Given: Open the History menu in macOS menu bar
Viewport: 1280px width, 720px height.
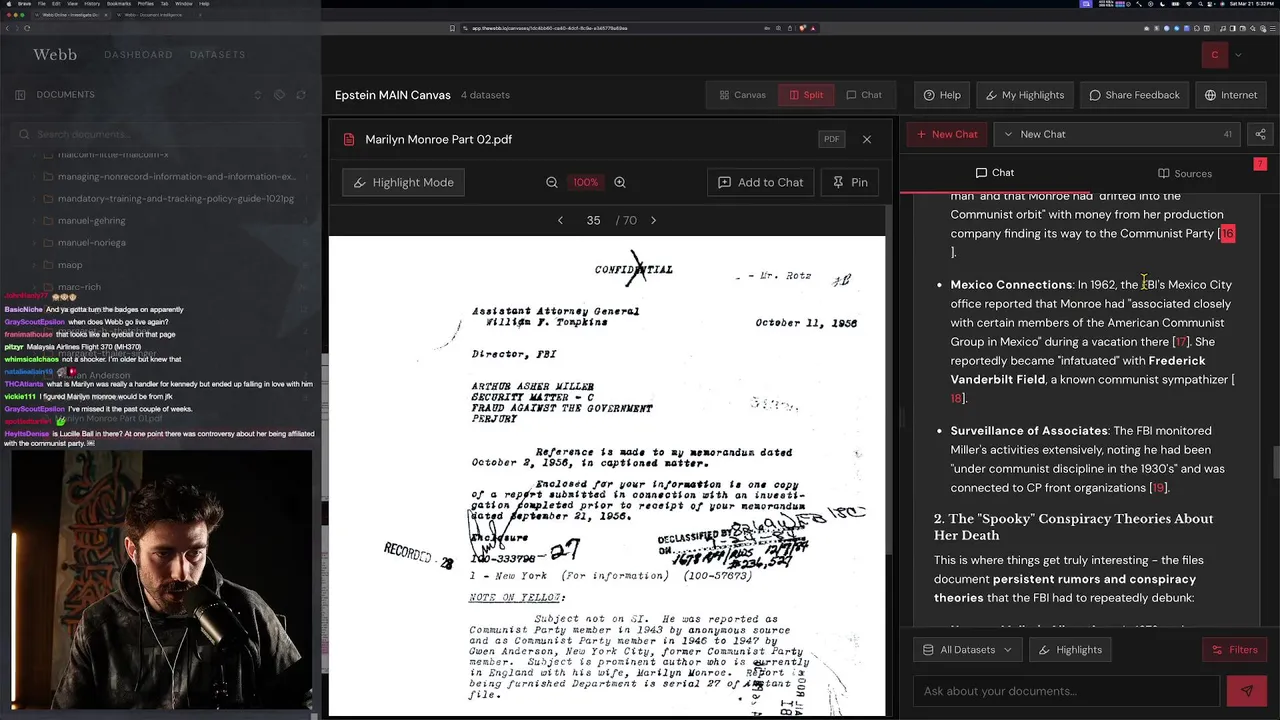Looking at the screenshot, I should point(91,4).
